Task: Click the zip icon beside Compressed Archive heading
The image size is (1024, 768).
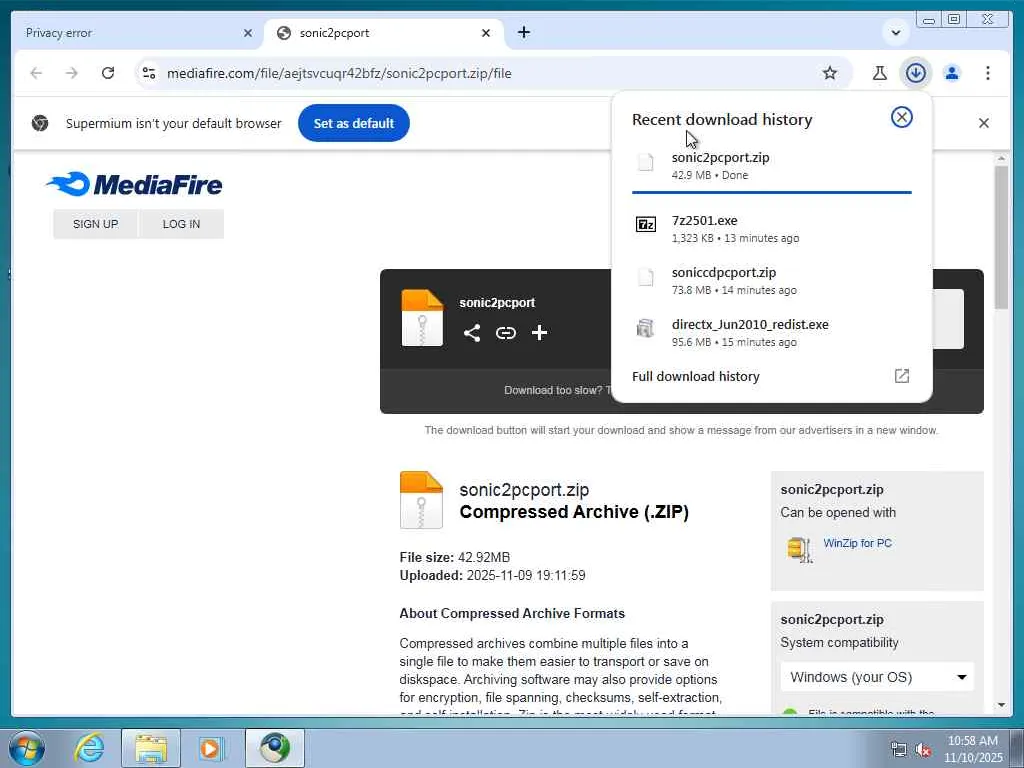Action: tap(421, 500)
